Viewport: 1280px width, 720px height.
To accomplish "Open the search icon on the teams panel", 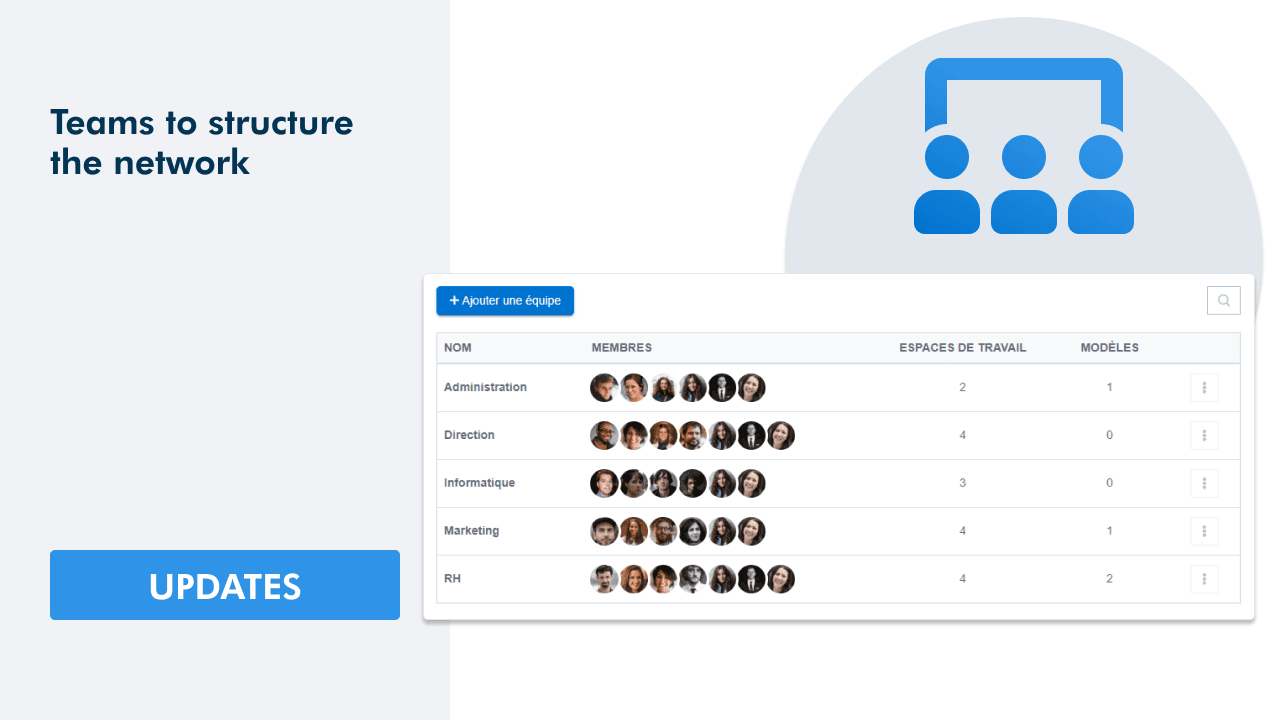I will point(1223,300).
